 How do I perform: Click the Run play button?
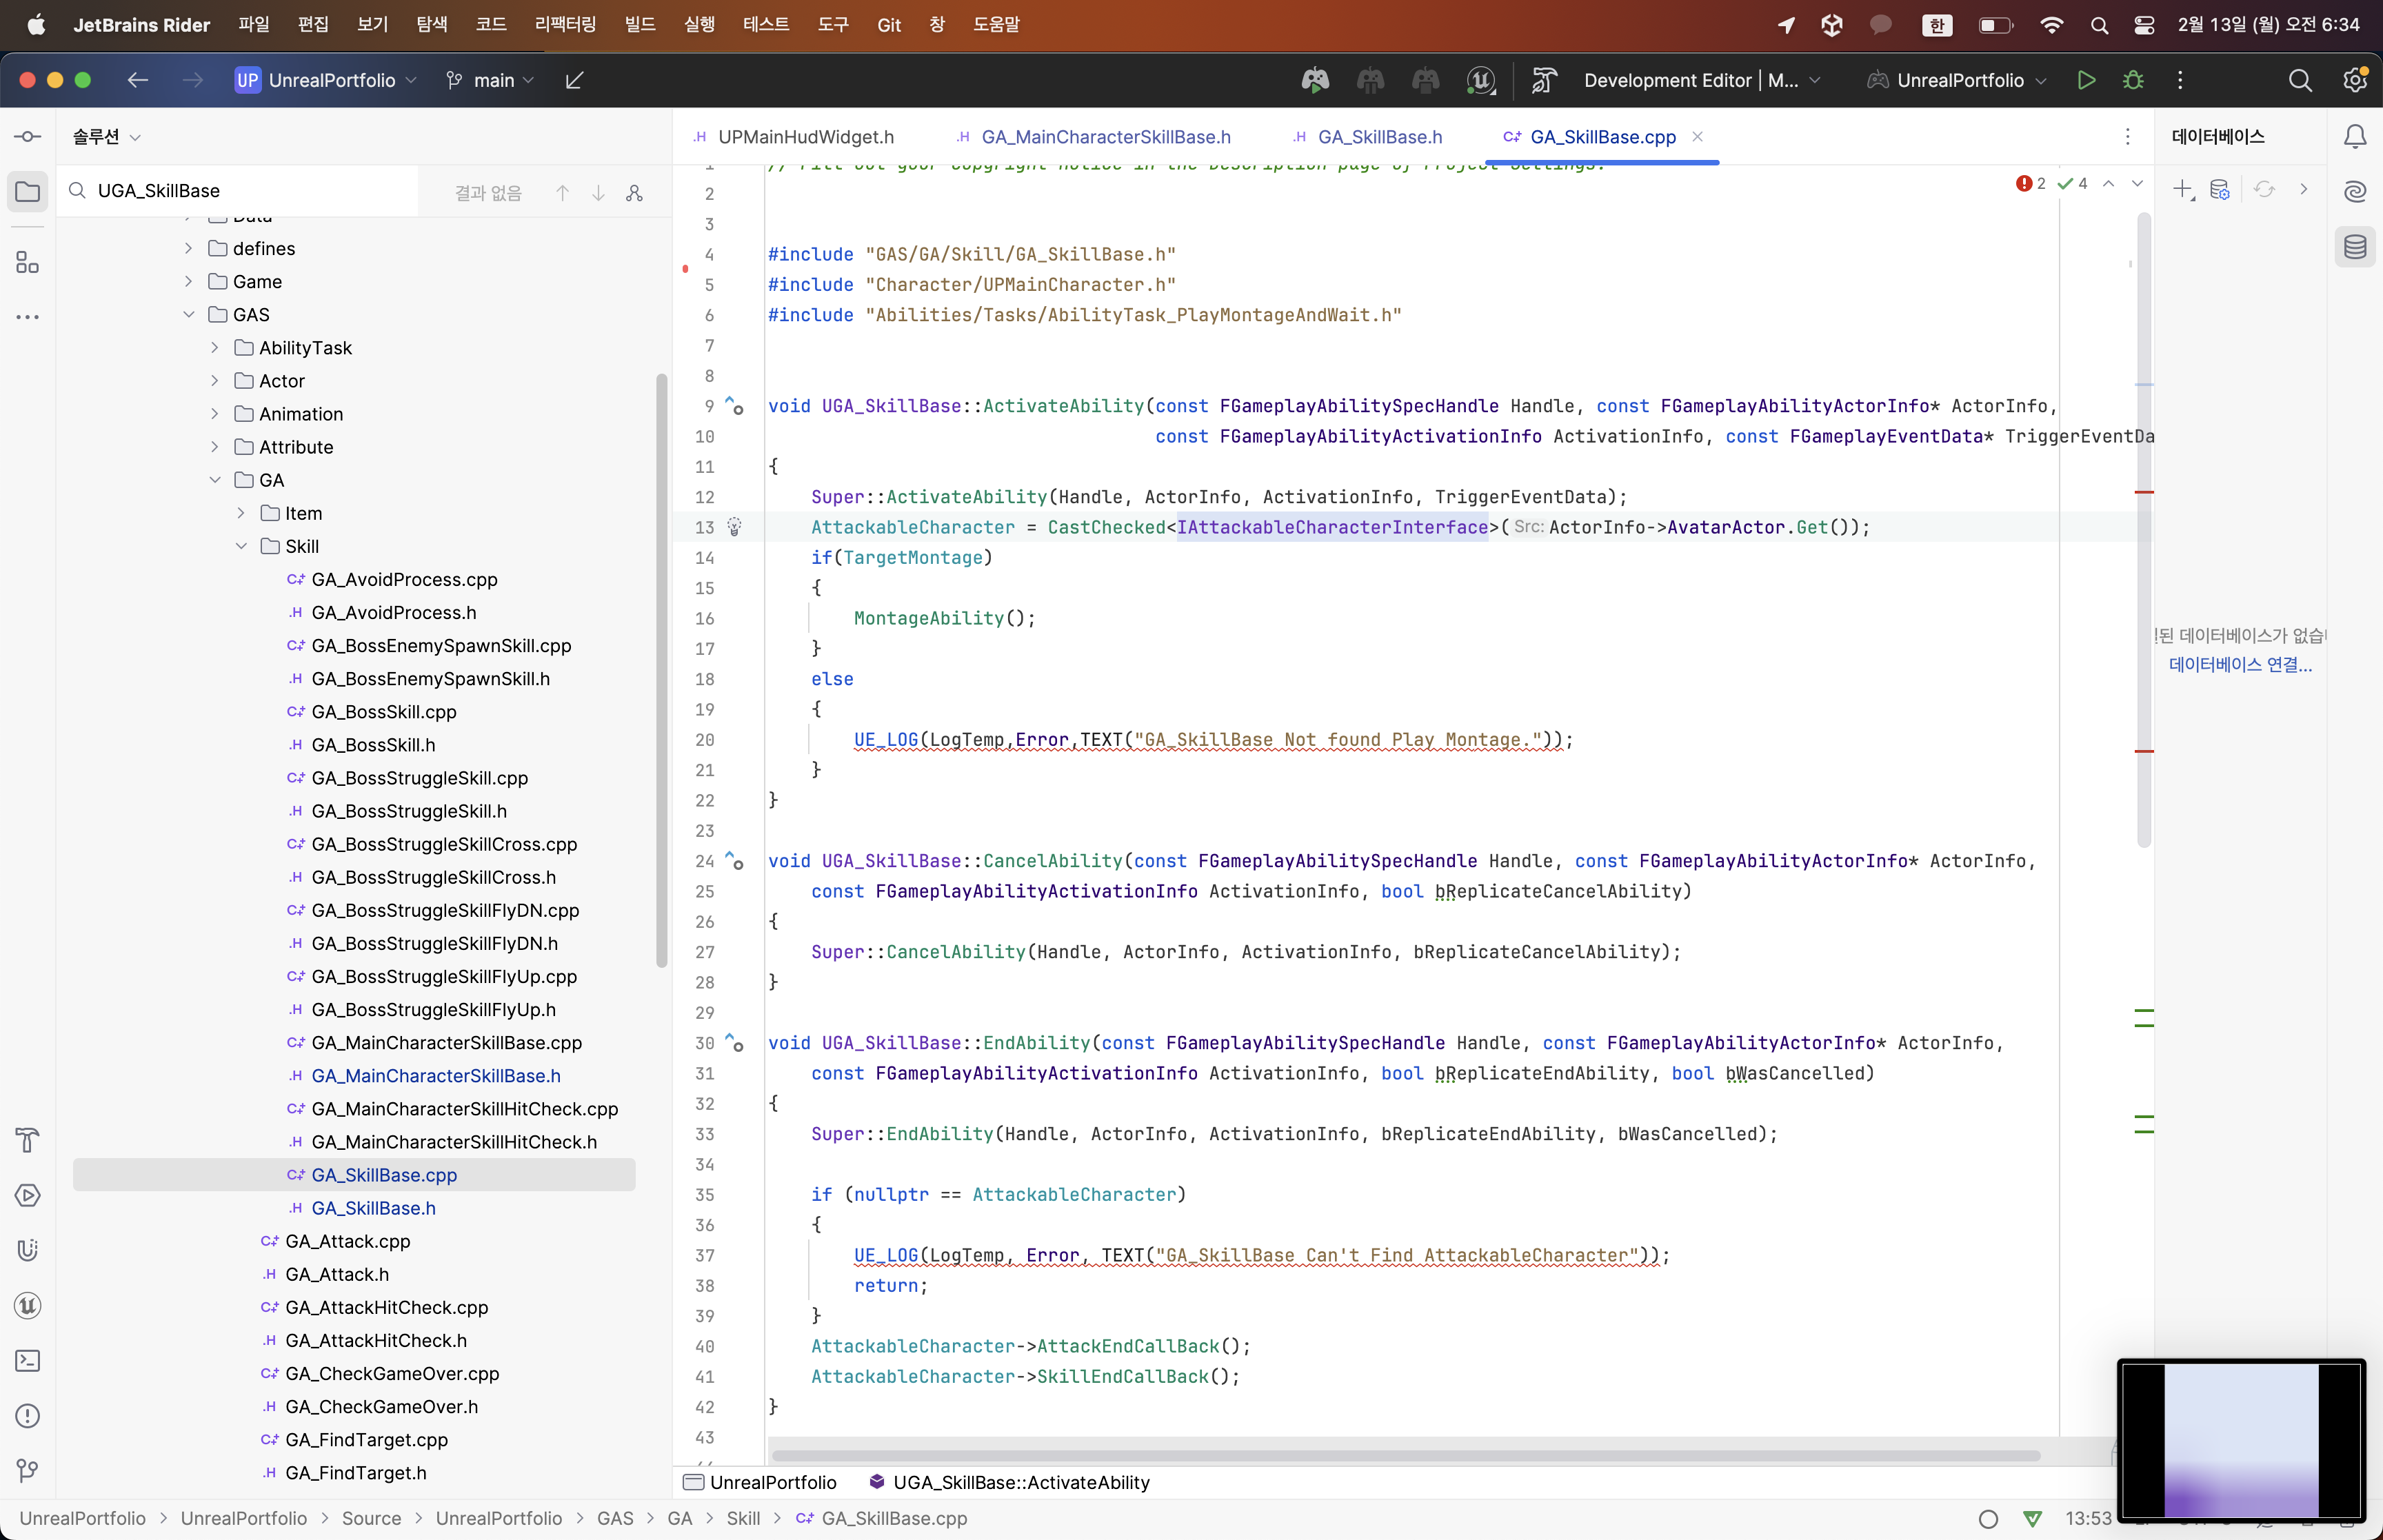2086,80
